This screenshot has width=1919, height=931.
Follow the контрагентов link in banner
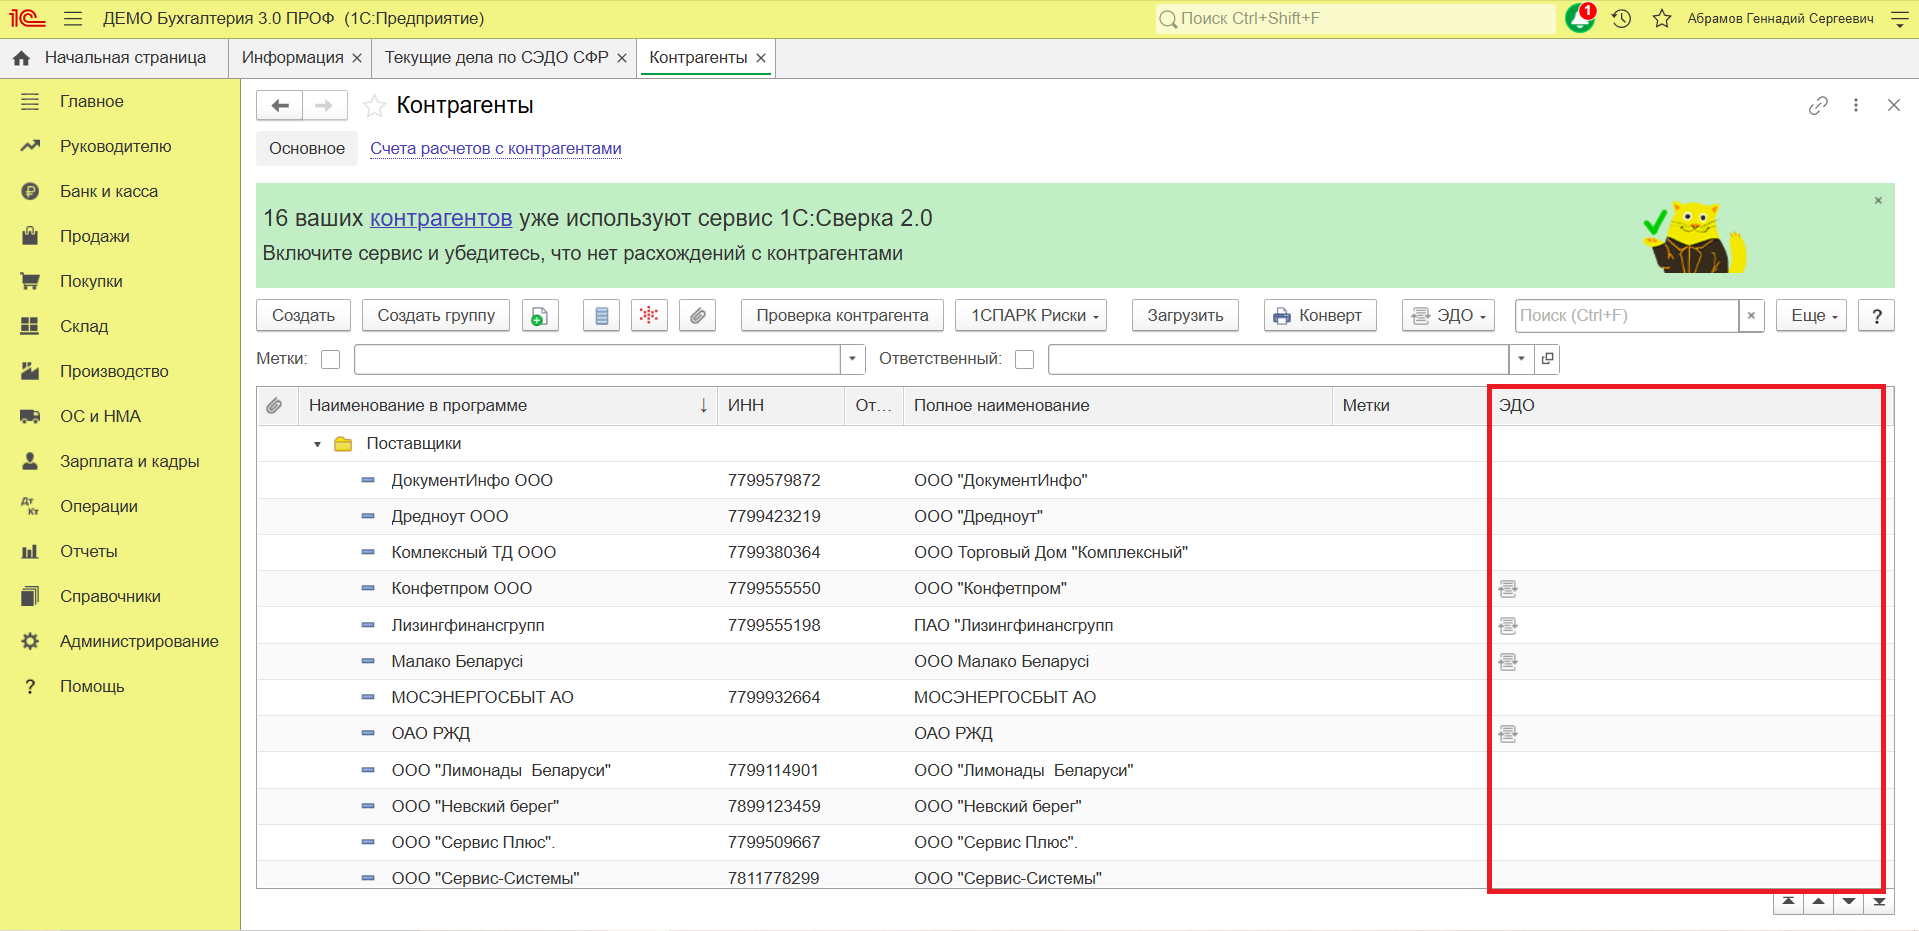(x=441, y=218)
